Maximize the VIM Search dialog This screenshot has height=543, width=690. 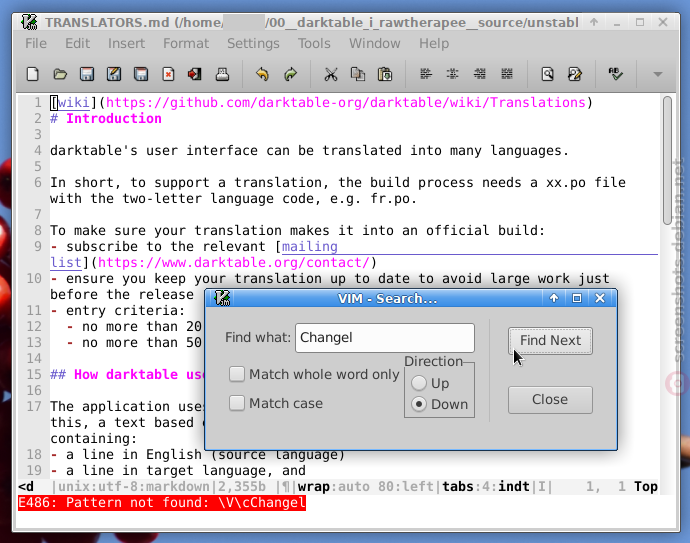pos(577,298)
